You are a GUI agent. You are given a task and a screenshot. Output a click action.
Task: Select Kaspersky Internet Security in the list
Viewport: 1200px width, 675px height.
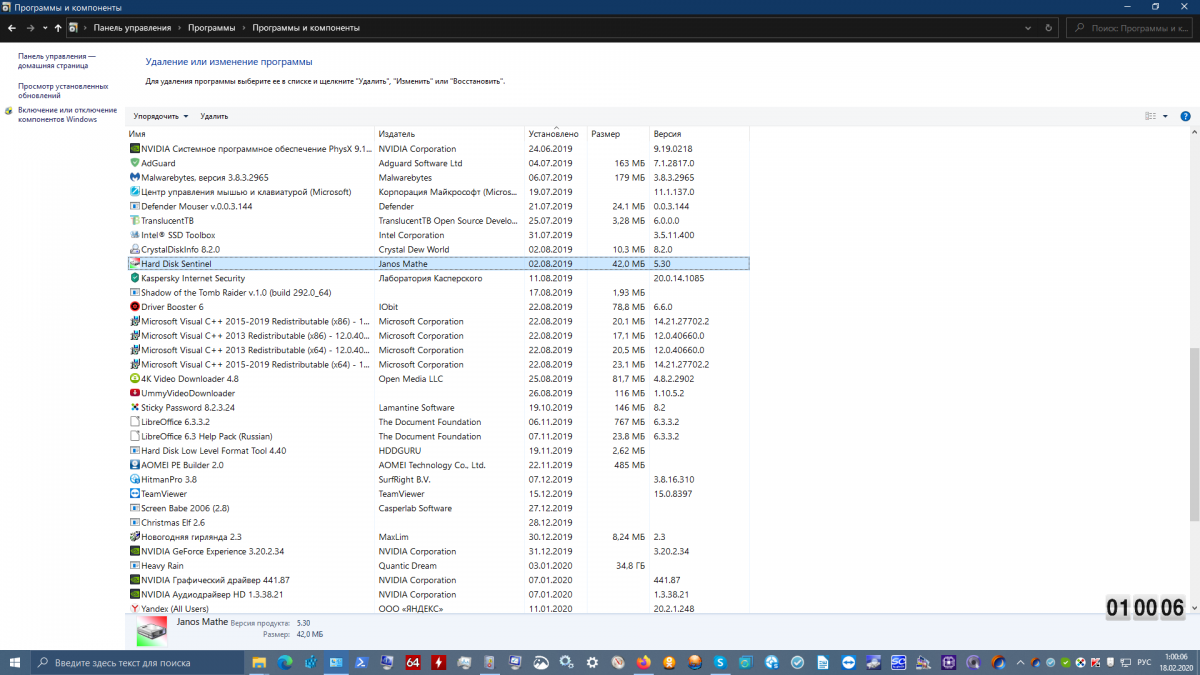(x=193, y=278)
